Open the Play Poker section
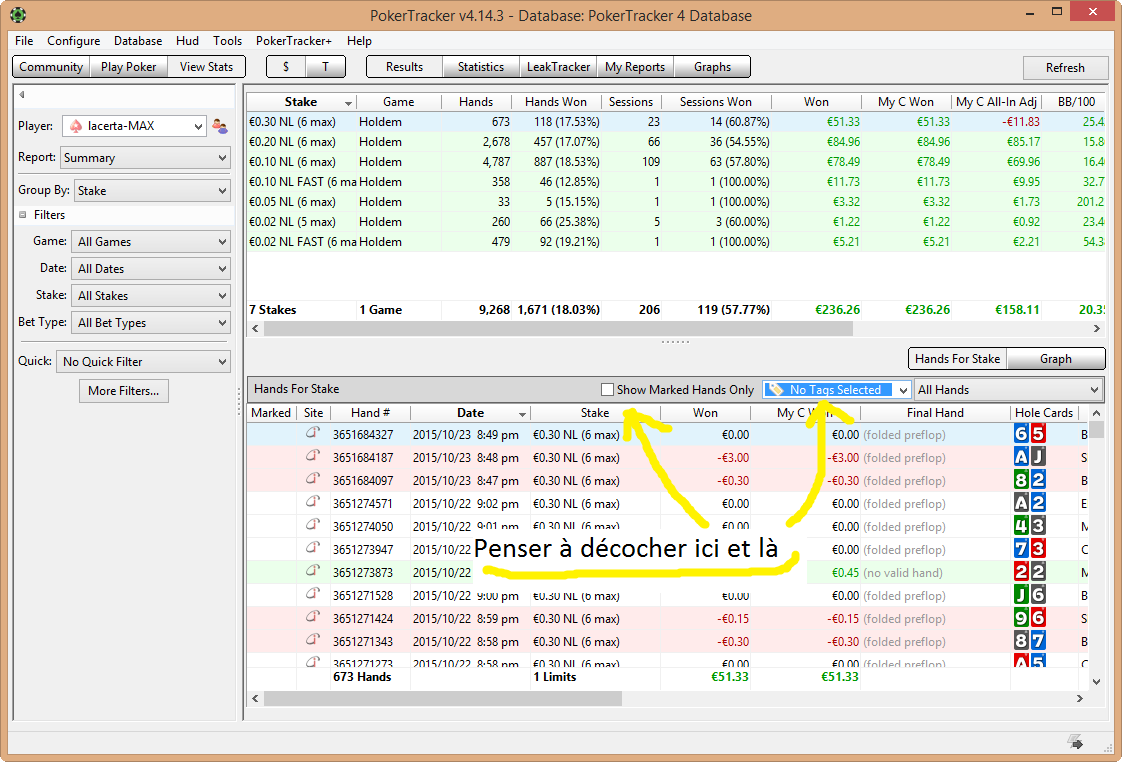1122x762 pixels. [x=128, y=67]
